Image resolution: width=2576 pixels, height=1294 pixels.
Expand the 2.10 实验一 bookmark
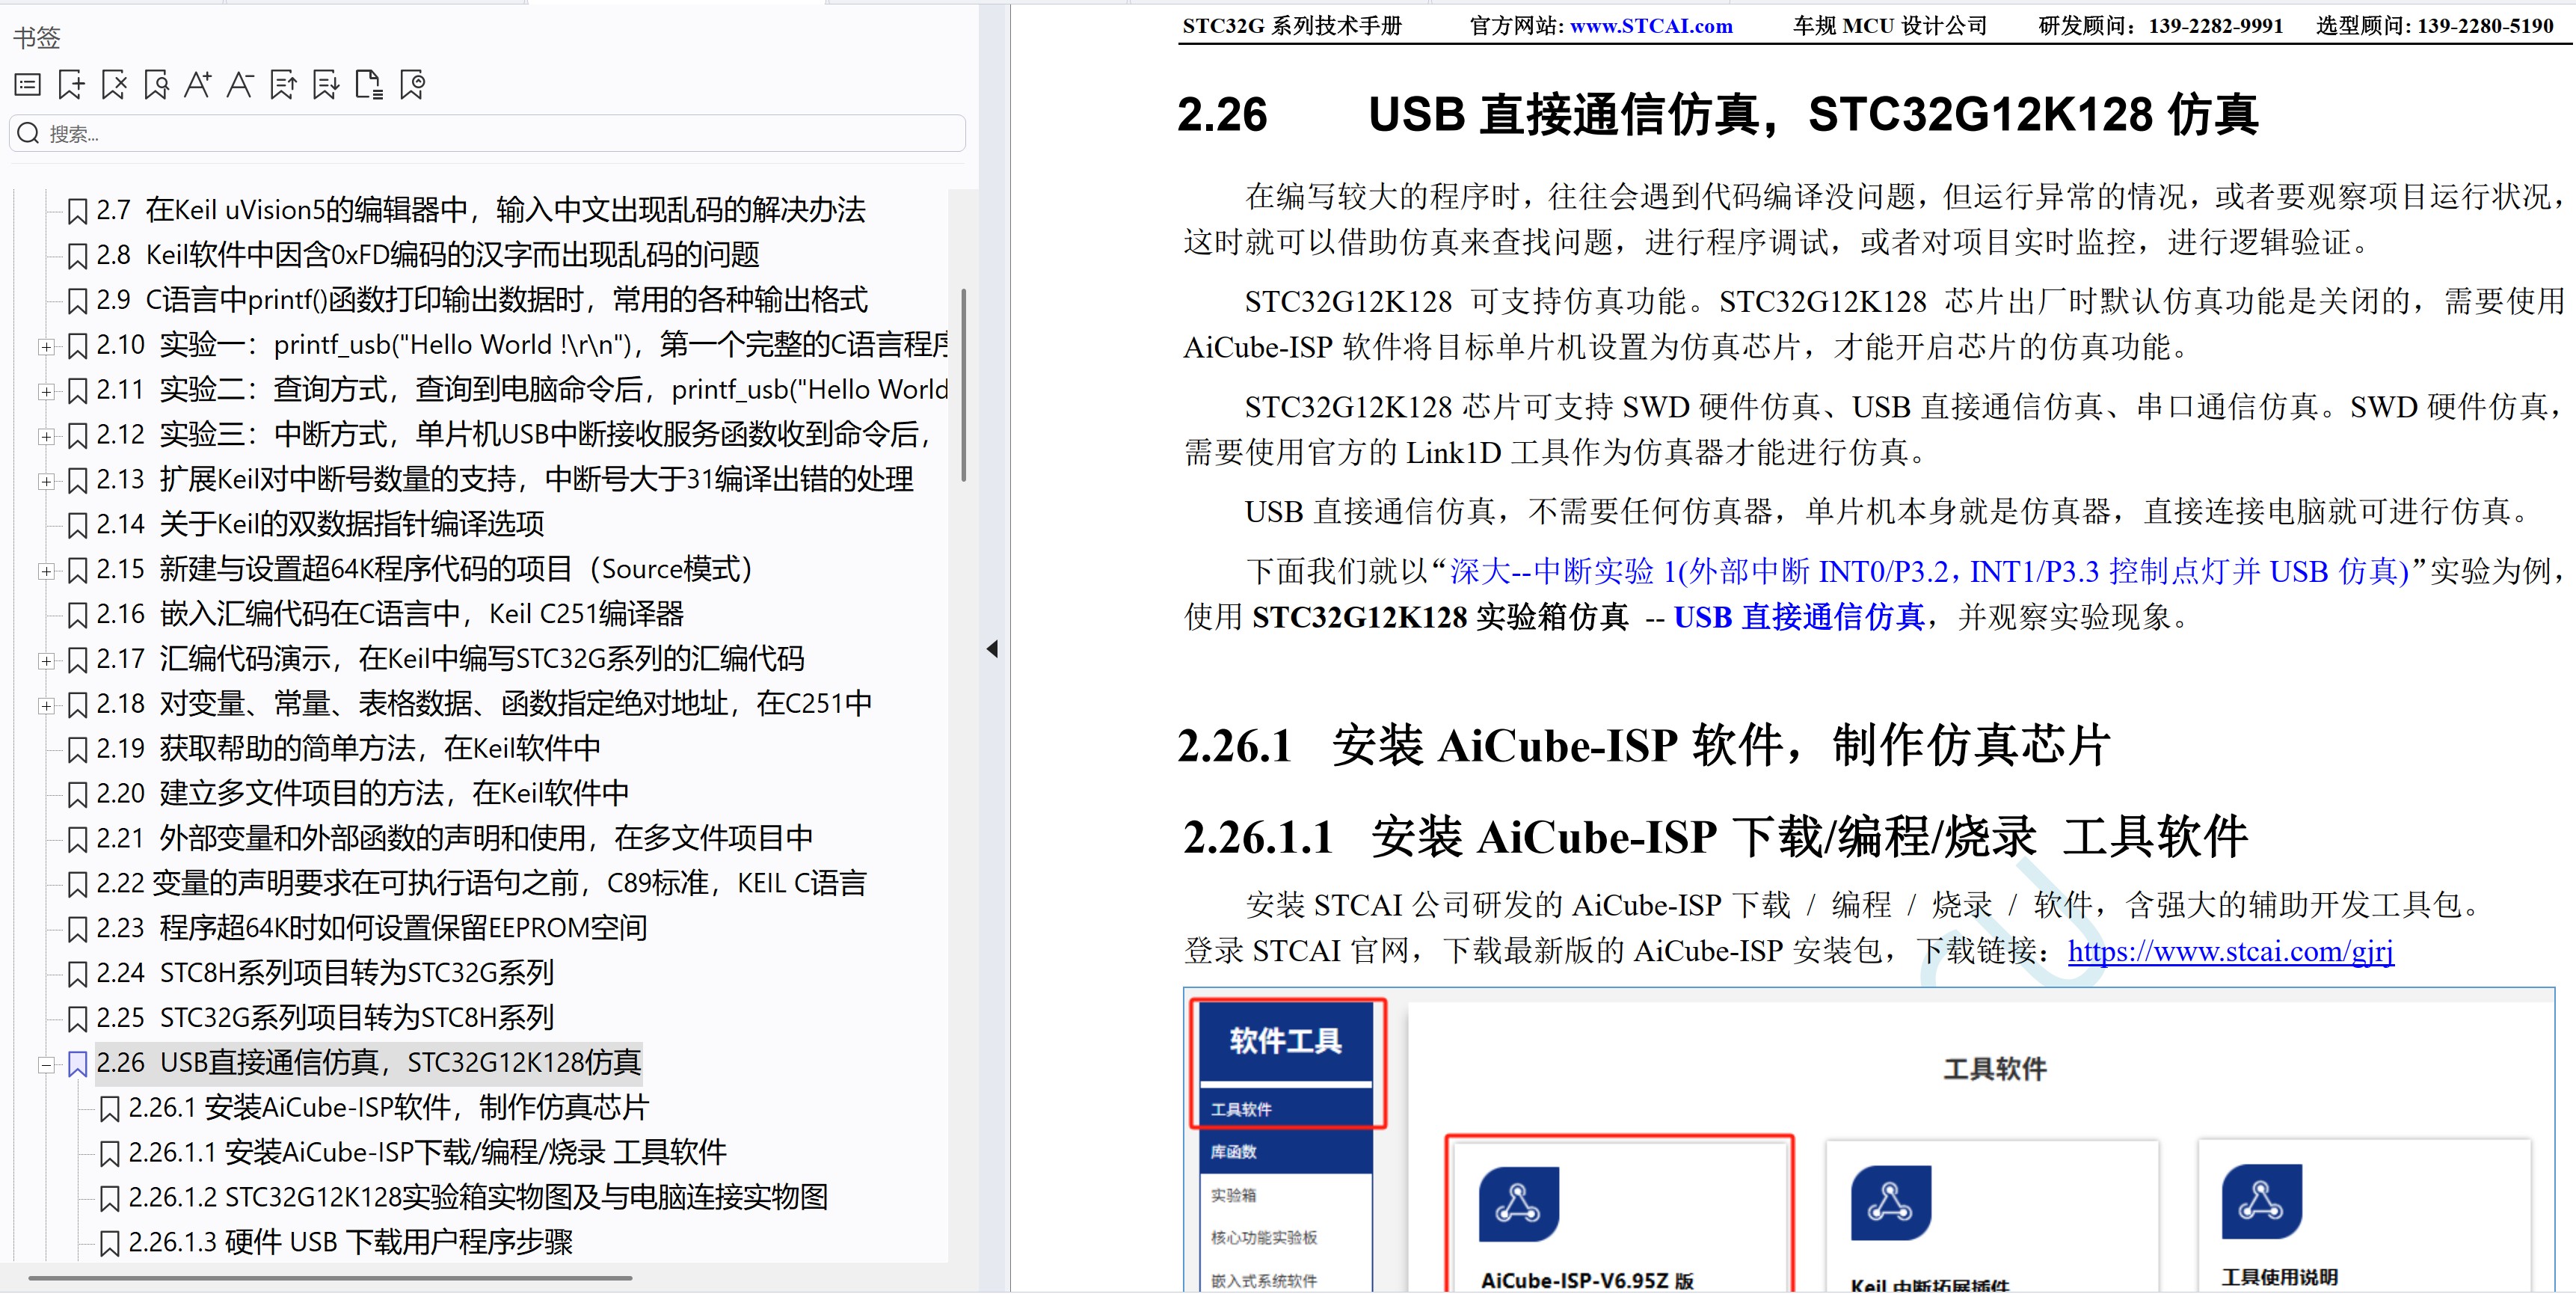(46, 347)
